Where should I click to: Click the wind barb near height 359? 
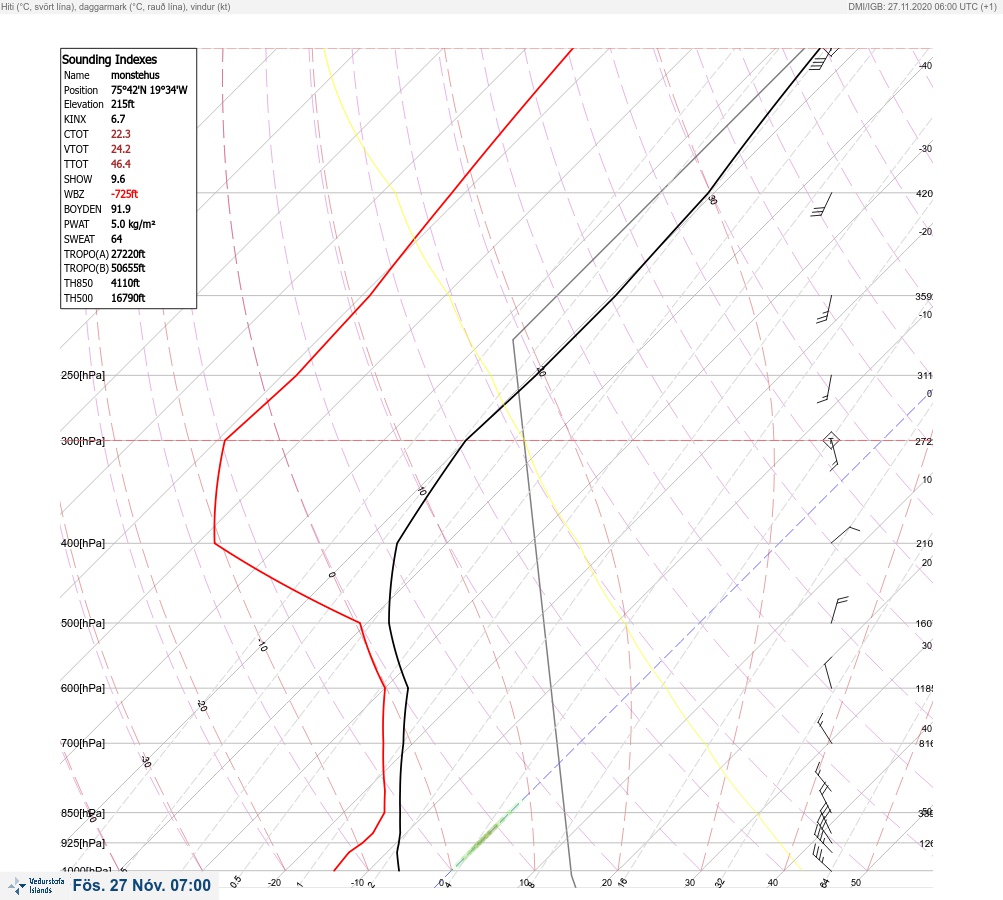coord(824,309)
